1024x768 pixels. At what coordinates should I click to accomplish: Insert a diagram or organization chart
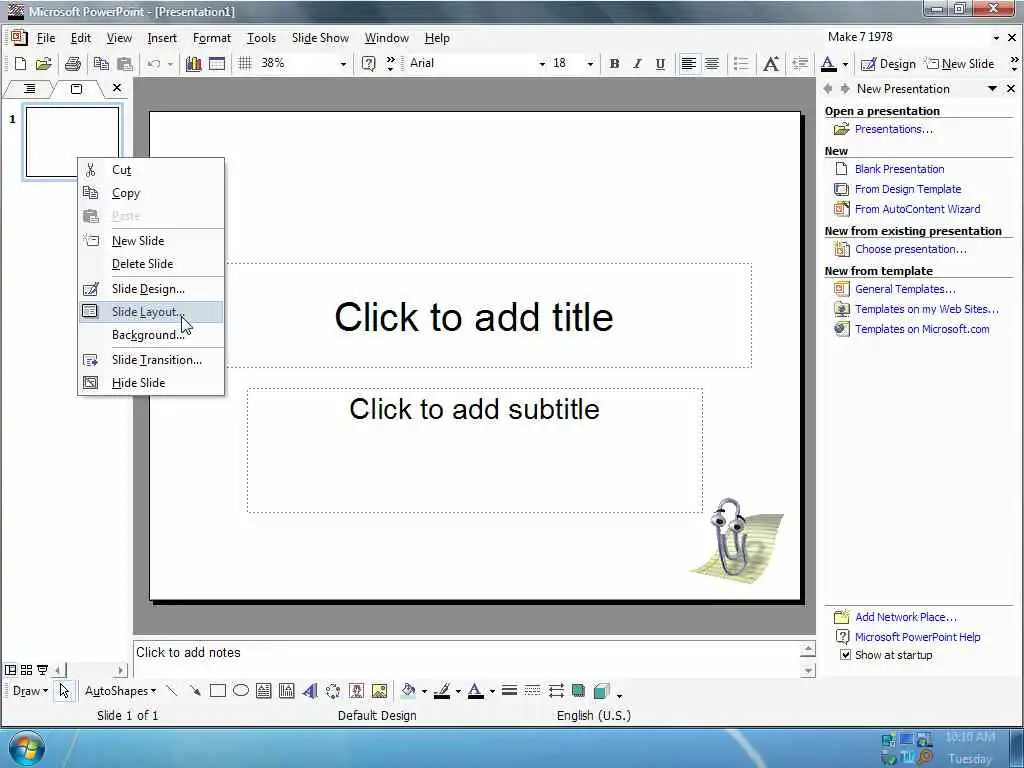(x=333, y=691)
